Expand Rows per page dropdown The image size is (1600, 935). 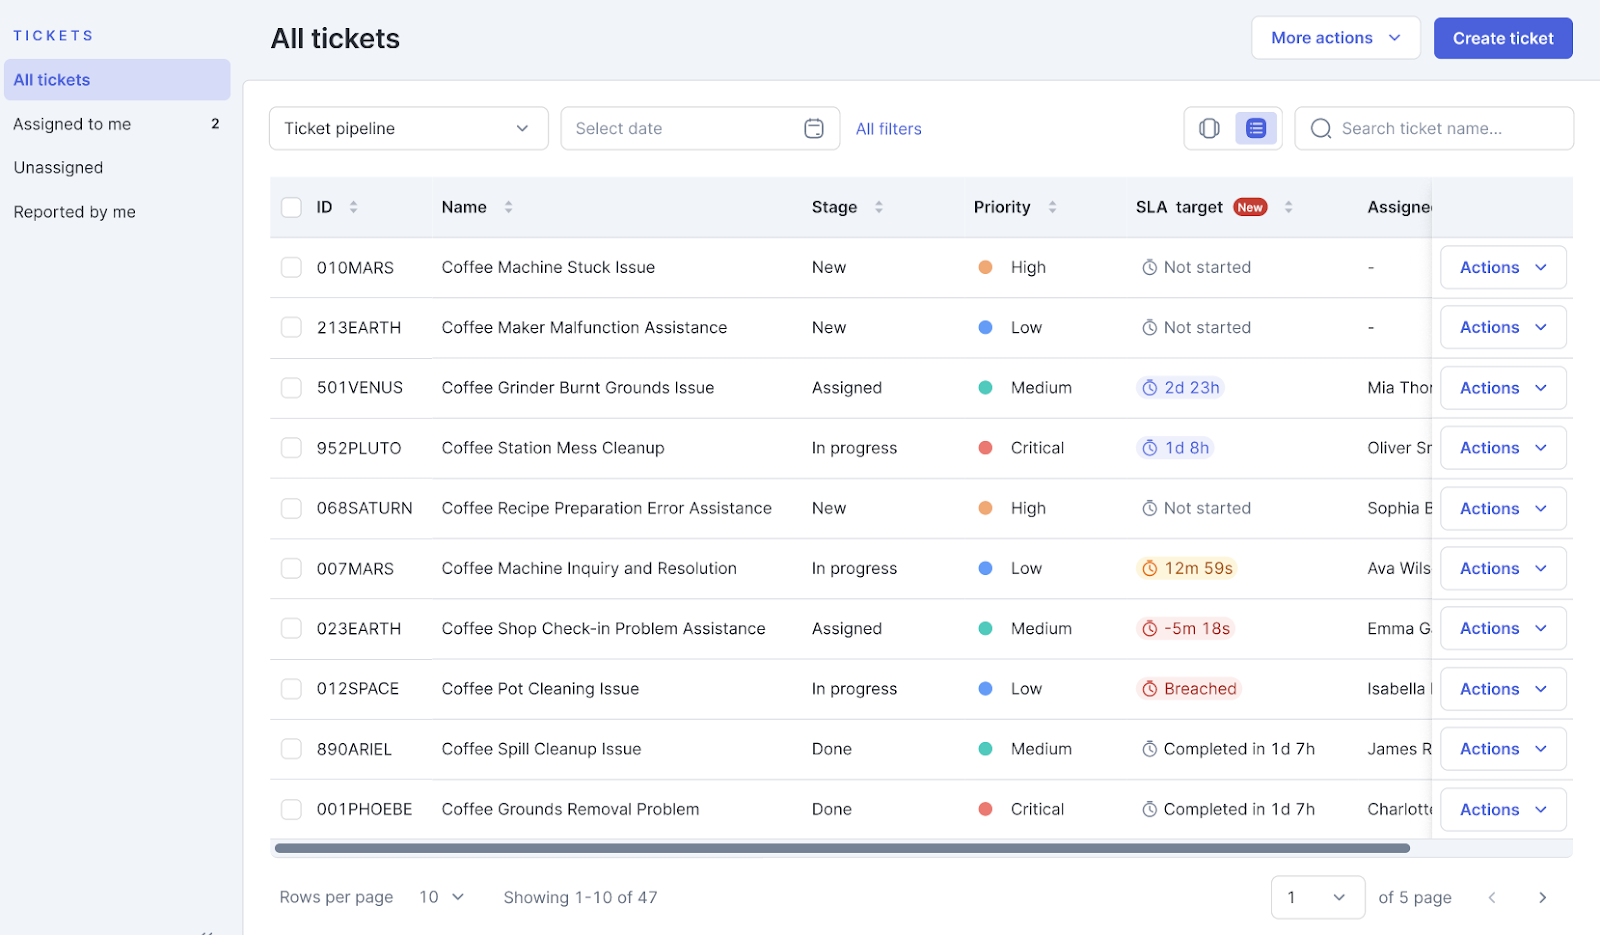point(442,897)
